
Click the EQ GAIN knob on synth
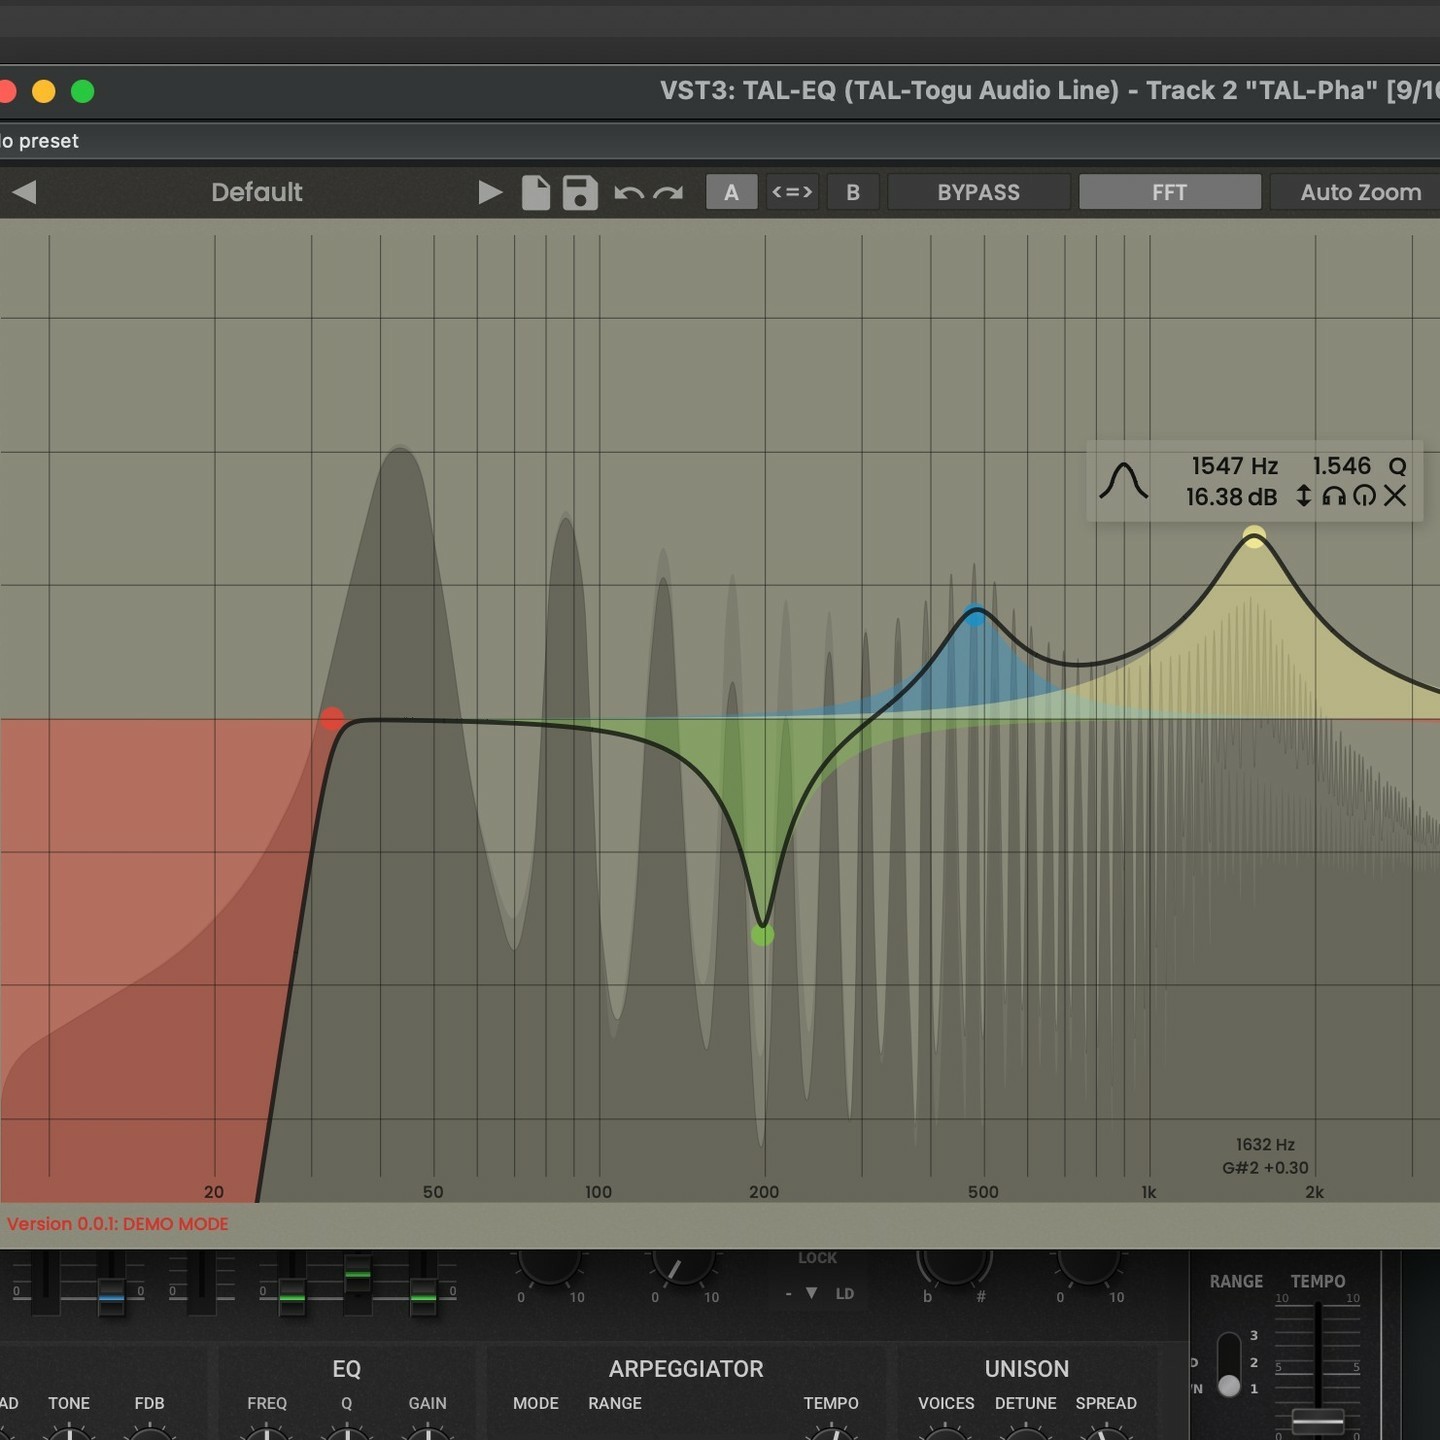(427, 1434)
